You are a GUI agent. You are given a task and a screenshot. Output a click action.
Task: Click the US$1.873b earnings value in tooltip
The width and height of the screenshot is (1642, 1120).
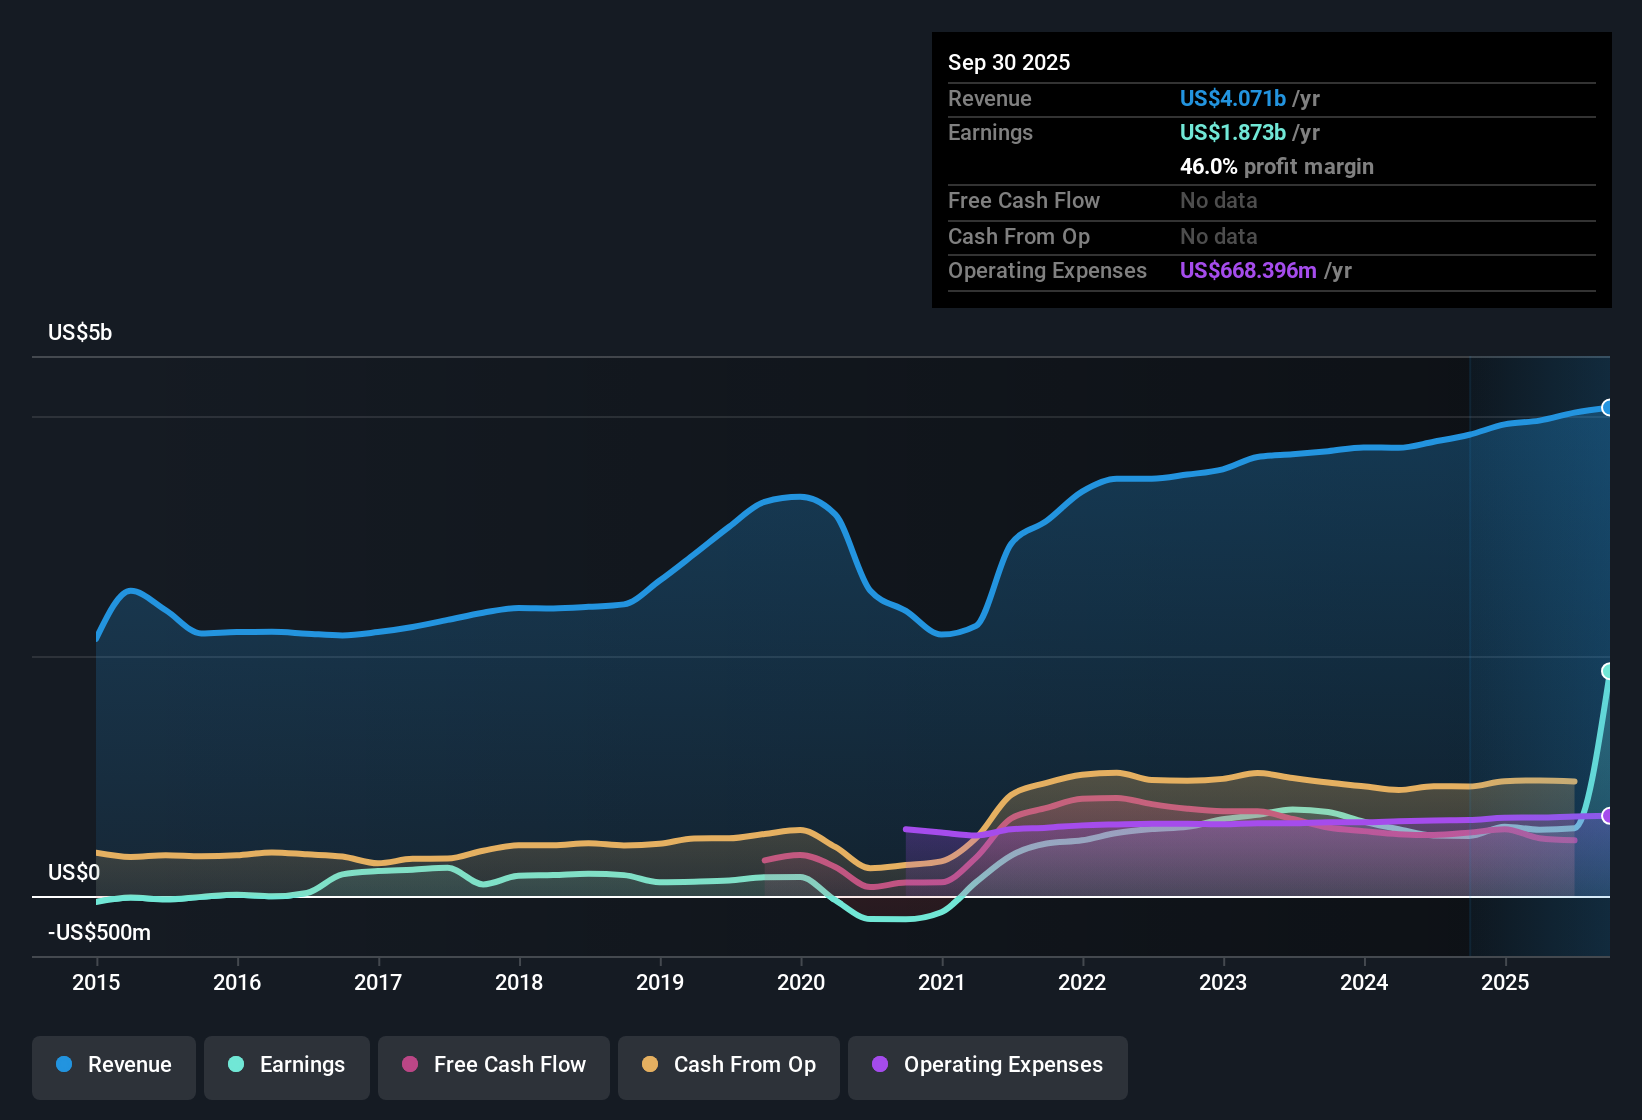1232,132
